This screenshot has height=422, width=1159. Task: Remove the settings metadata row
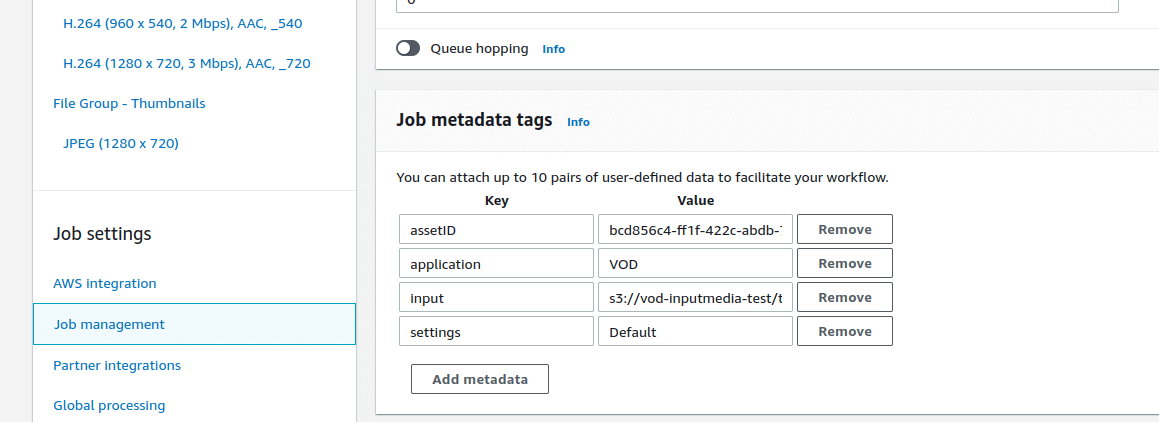pos(844,331)
